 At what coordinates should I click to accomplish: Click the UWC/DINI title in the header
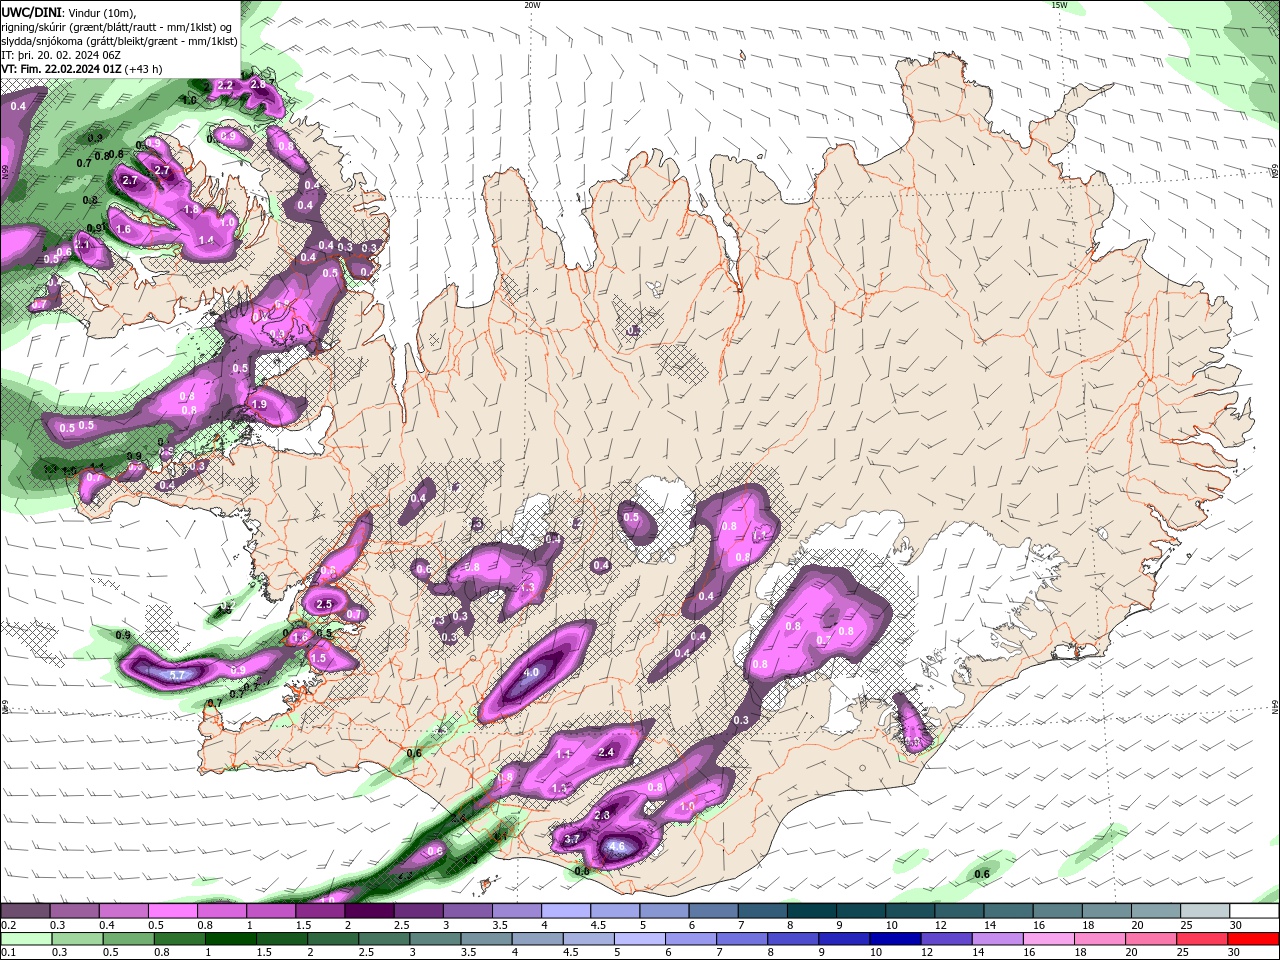click(30, 12)
